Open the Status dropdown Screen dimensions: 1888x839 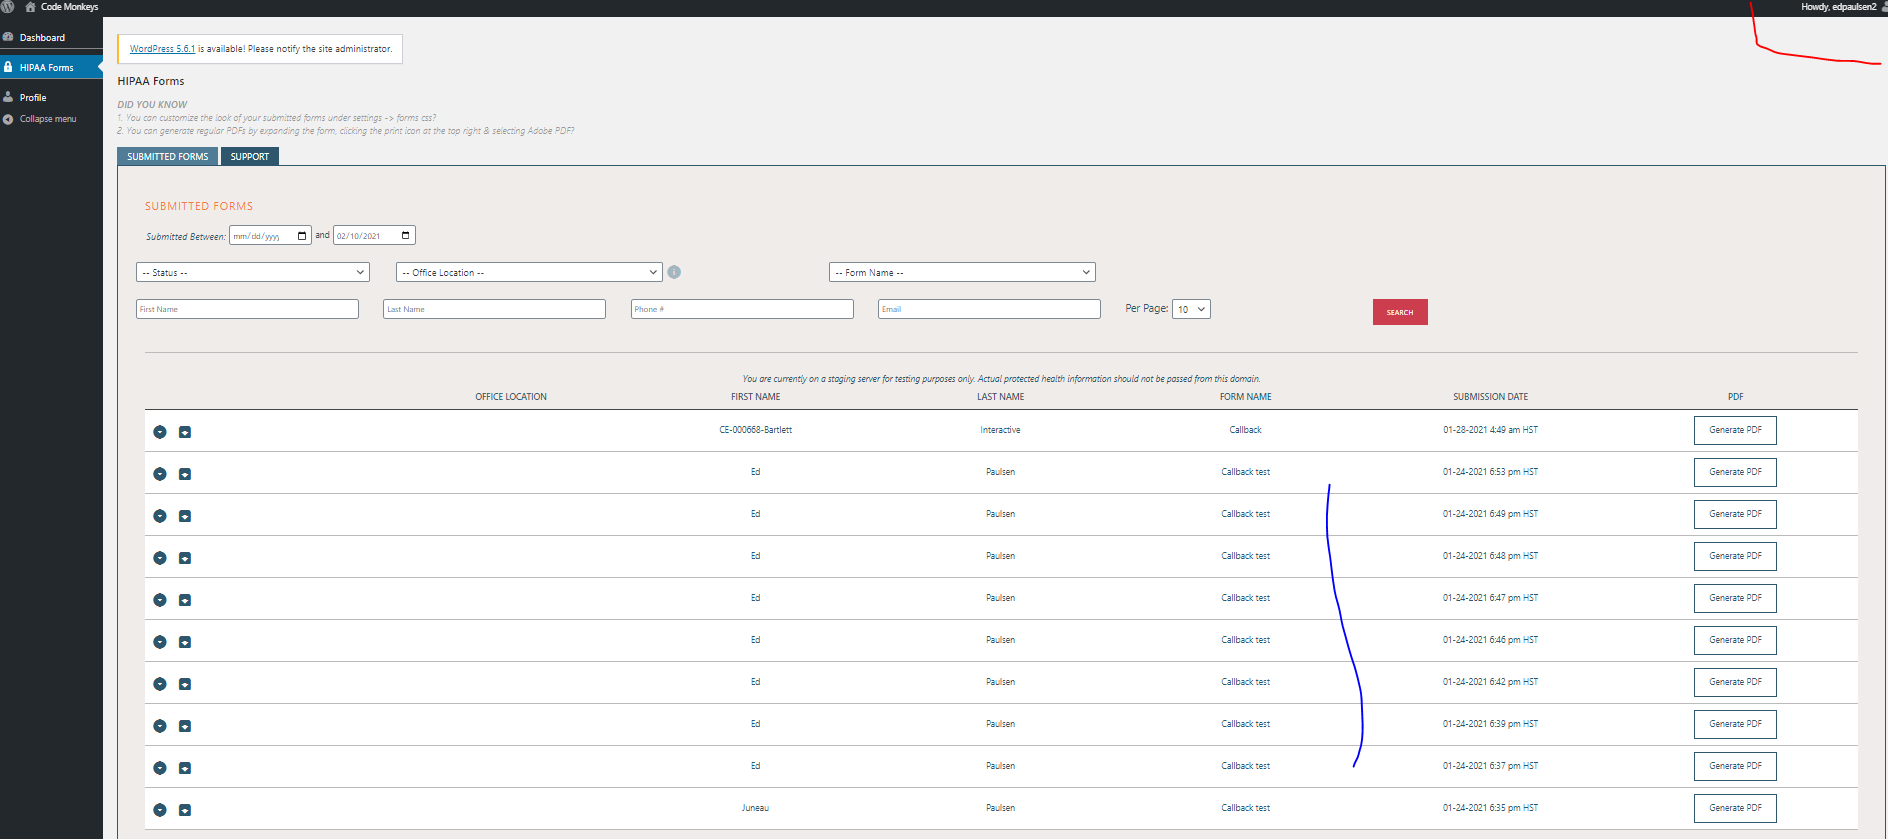point(253,272)
